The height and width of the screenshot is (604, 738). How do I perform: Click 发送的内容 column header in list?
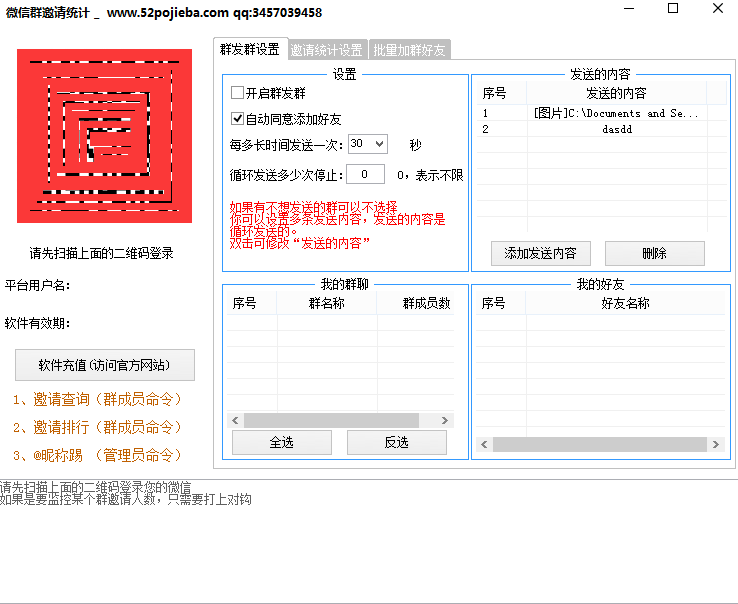point(616,93)
